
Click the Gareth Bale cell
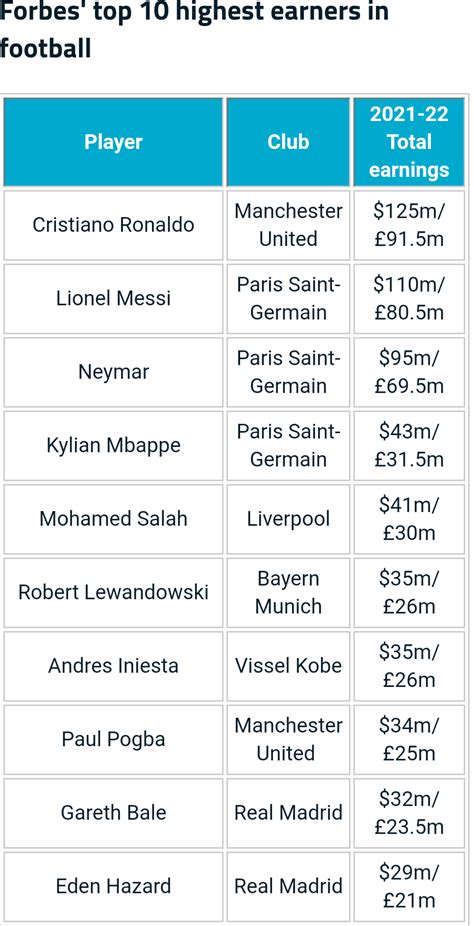click(113, 813)
